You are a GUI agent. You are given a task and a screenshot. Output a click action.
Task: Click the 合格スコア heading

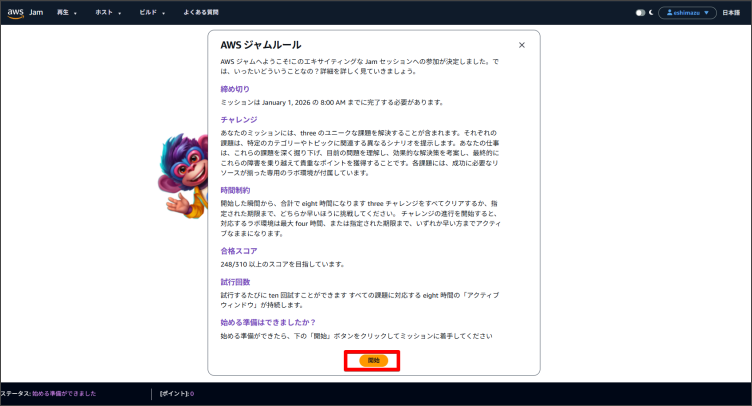(x=239, y=251)
